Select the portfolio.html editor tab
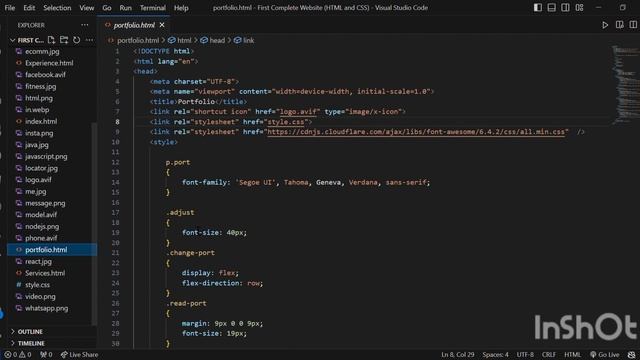This screenshot has width=640, height=360. coord(134,25)
